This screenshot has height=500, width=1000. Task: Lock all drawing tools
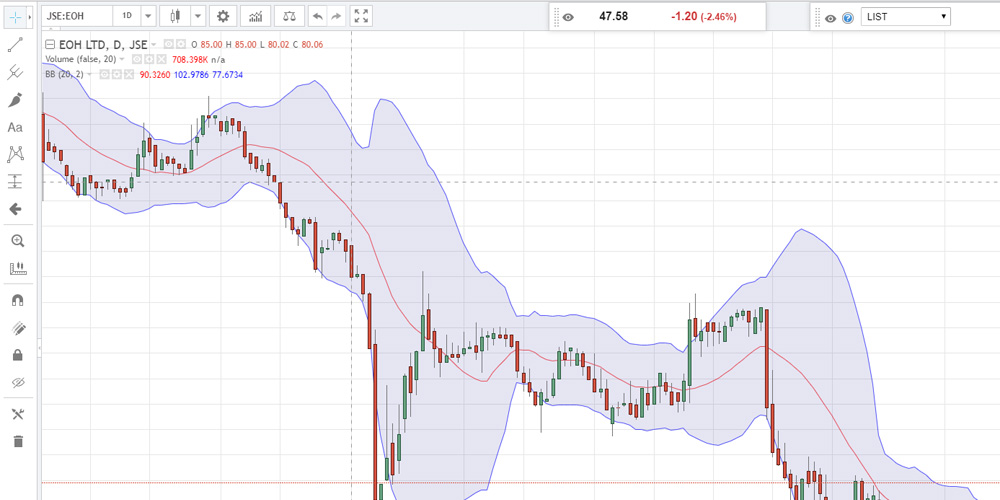pos(15,355)
